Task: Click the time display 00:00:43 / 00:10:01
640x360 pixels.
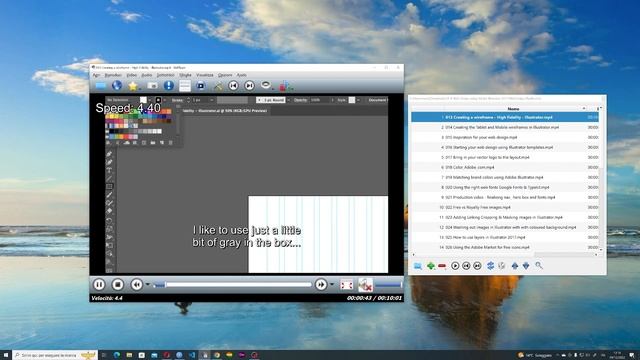Action: tap(374, 298)
